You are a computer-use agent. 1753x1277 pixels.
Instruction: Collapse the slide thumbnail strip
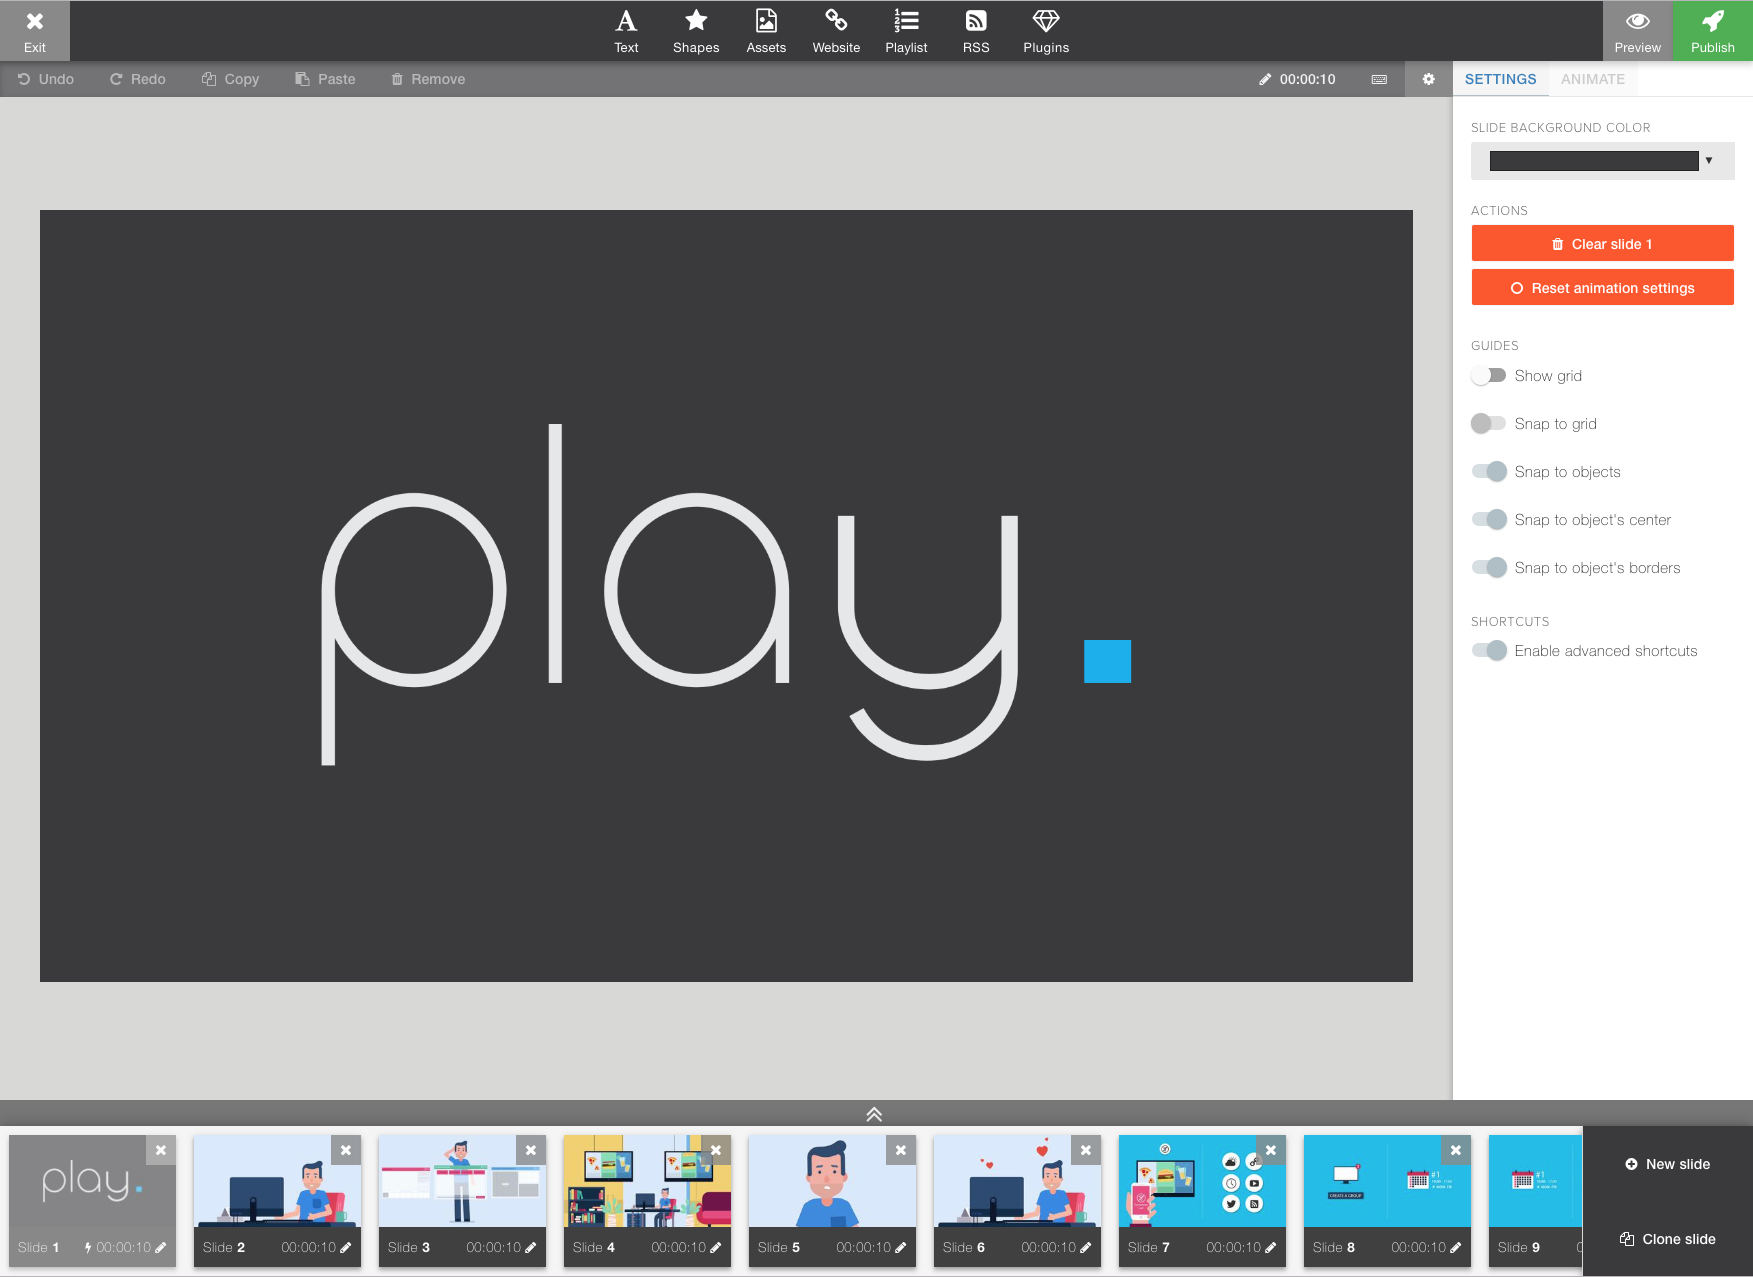(874, 1113)
